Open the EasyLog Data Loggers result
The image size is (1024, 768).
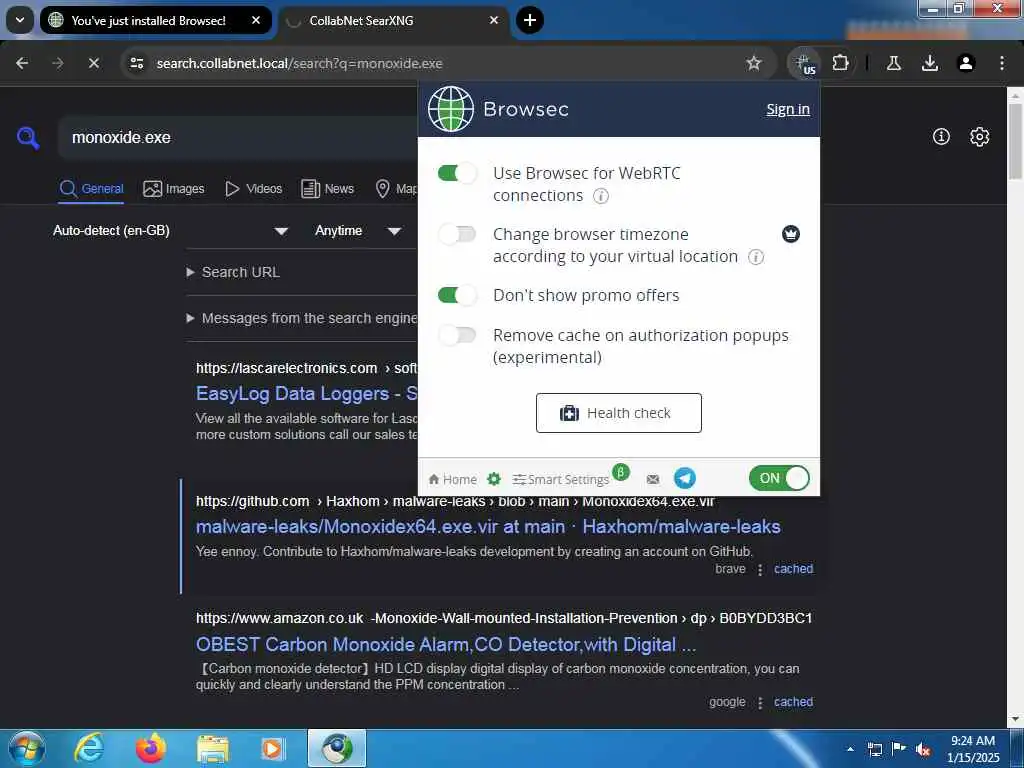click(x=306, y=393)
